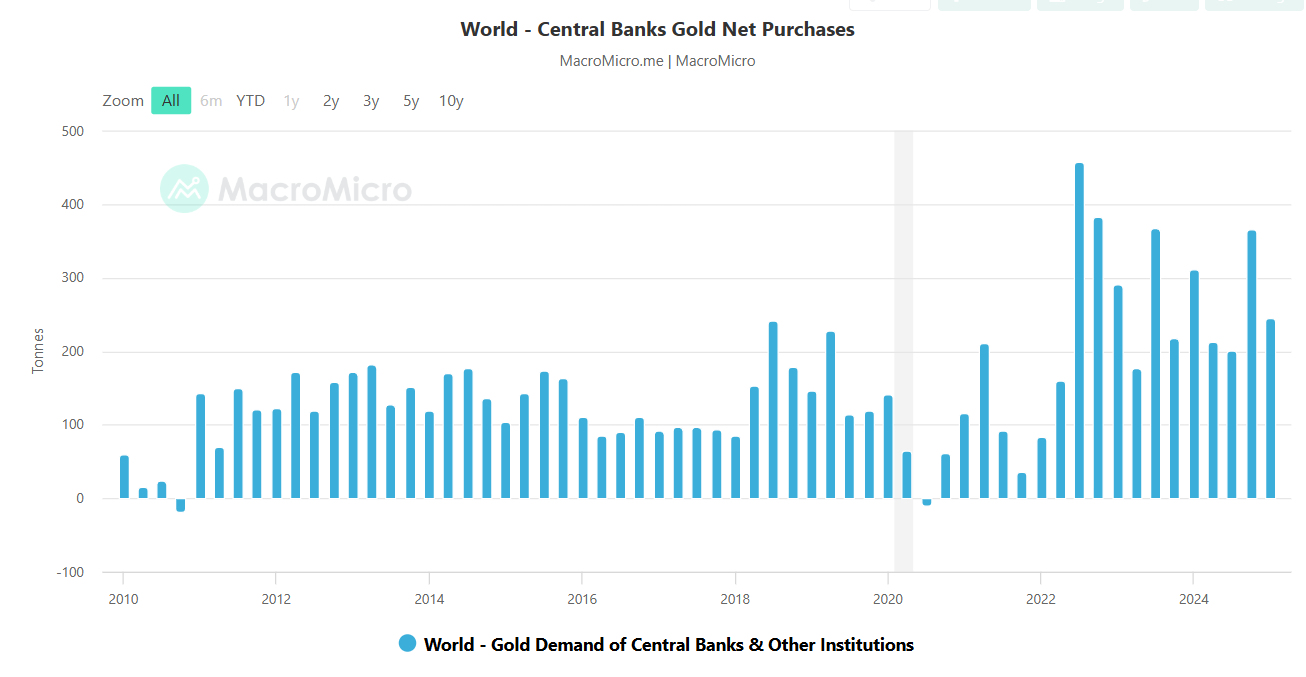
Task: Click the 400 y-axis label
Action: pyautogui.click(x=72, y=205)
